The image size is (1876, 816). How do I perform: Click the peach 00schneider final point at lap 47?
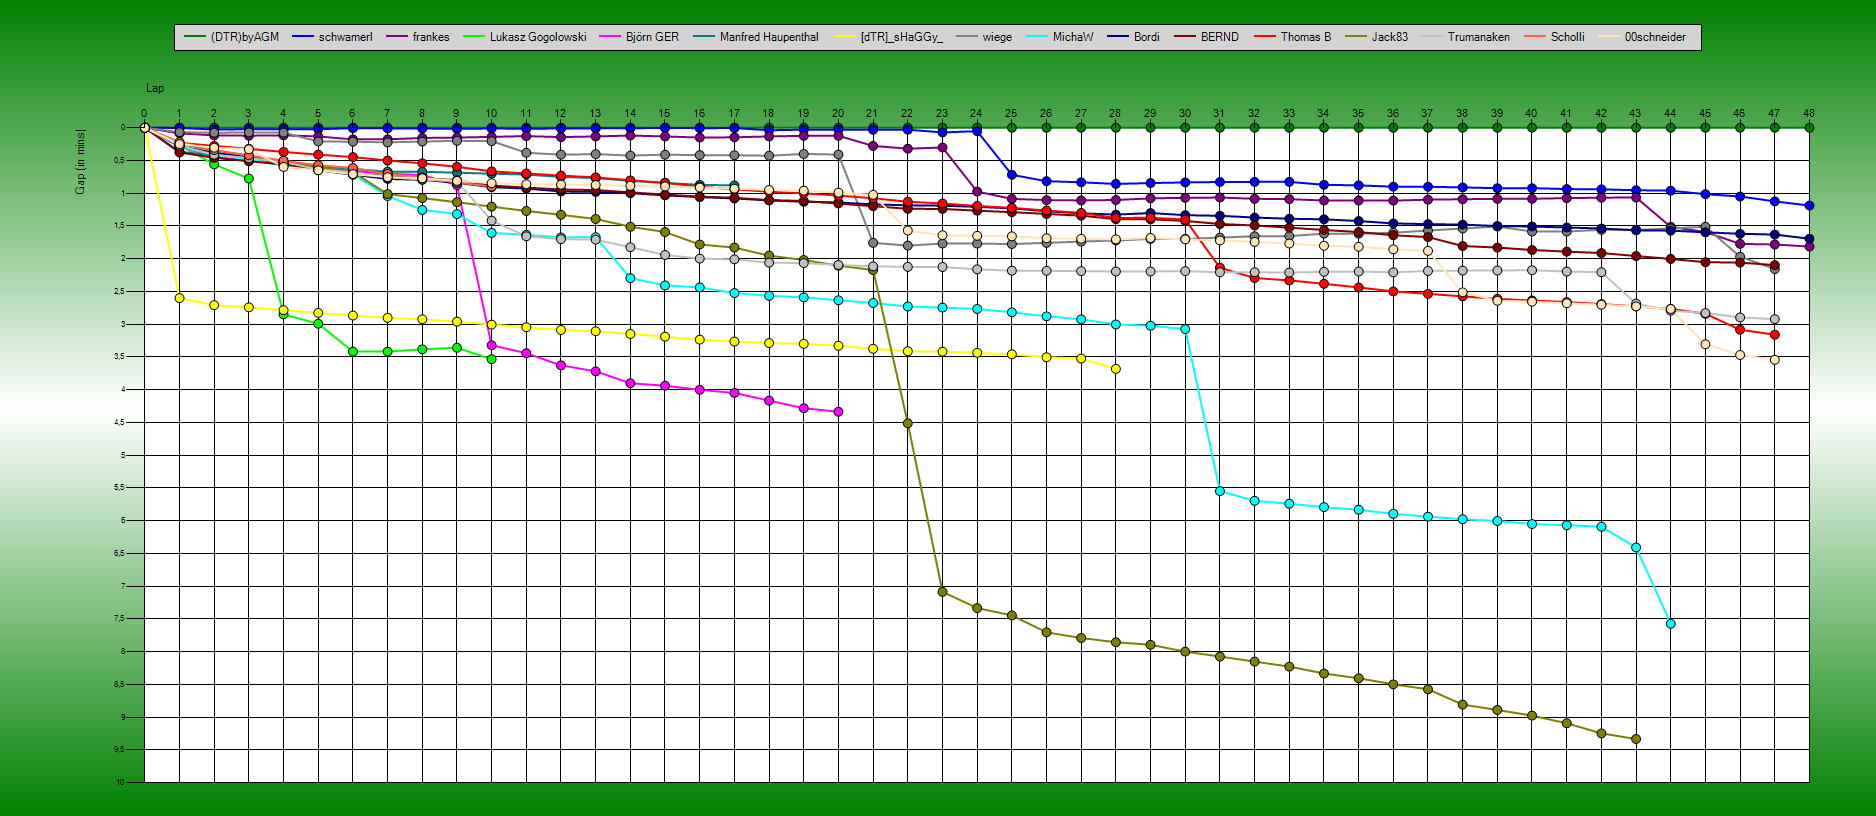pyautogui.click(x=1775, y=360)
